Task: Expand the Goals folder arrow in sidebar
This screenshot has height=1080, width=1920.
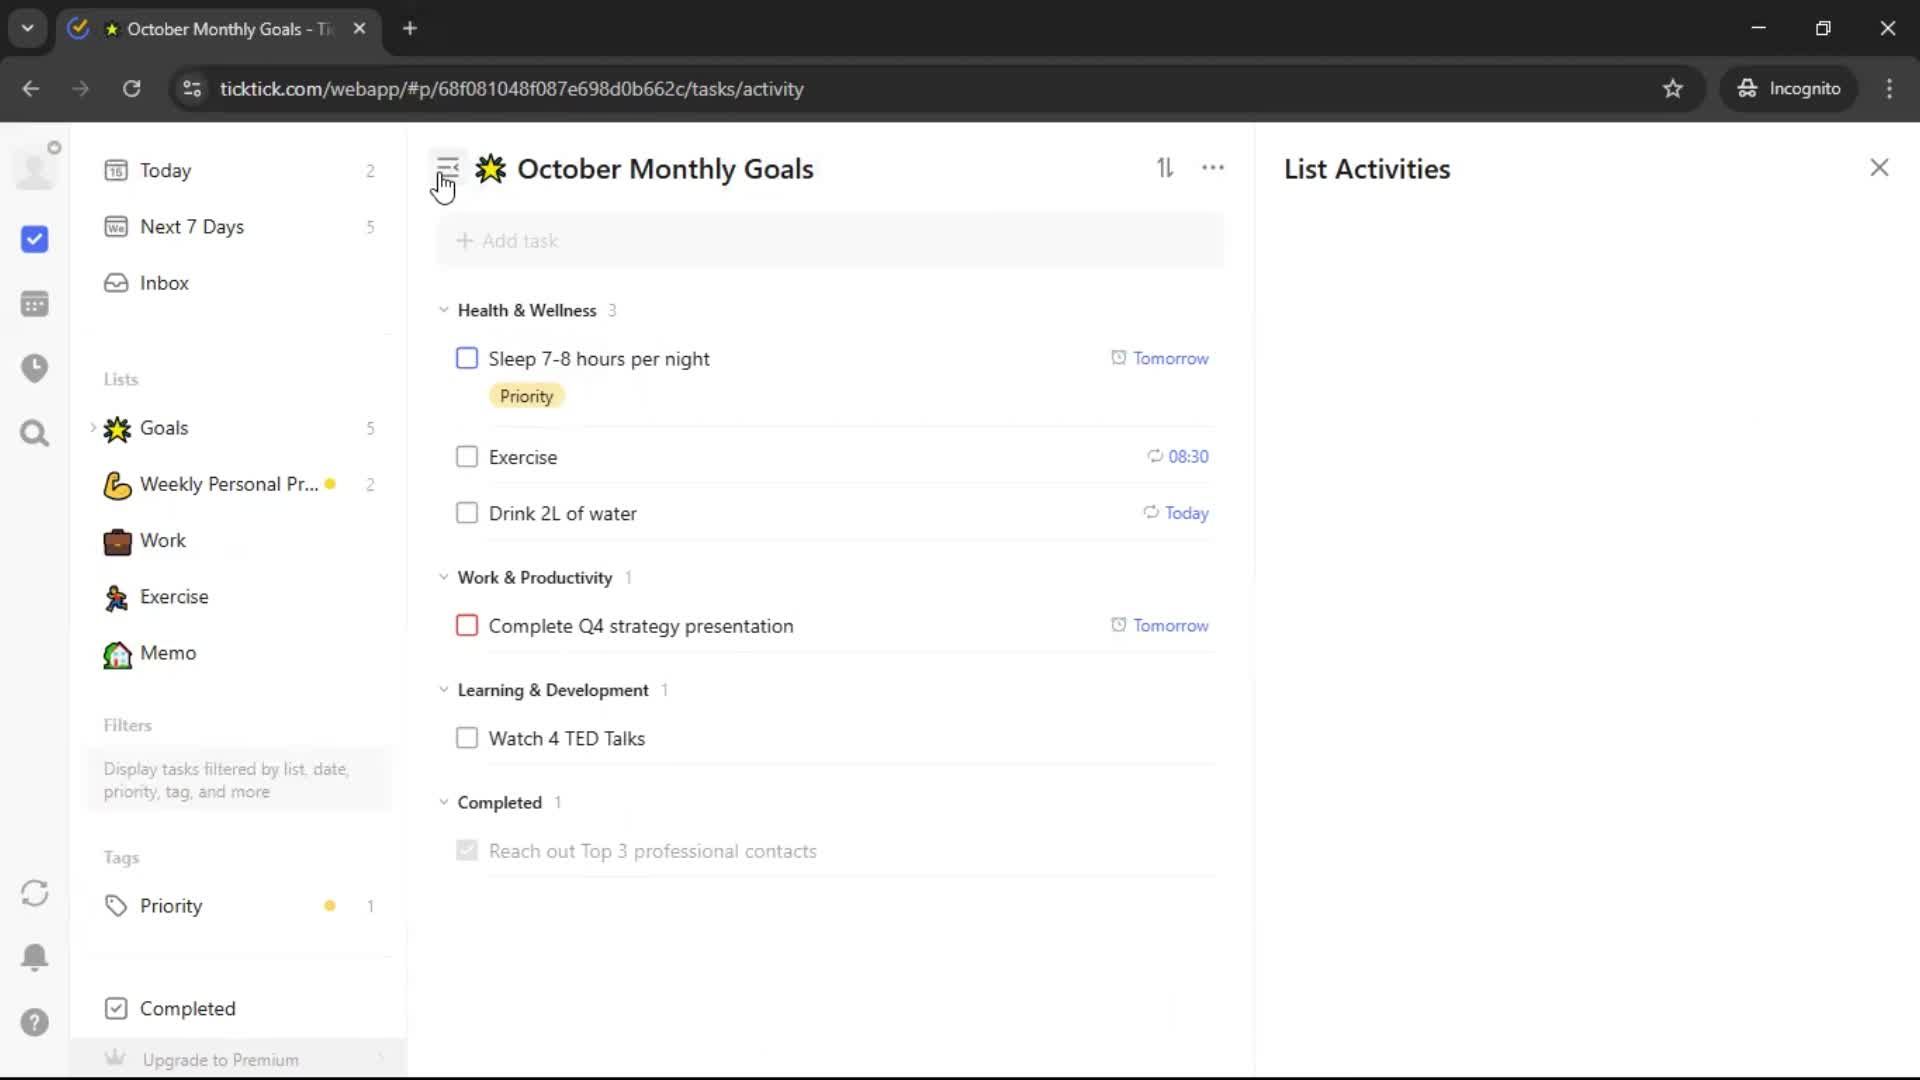Action: pos(93,428)
